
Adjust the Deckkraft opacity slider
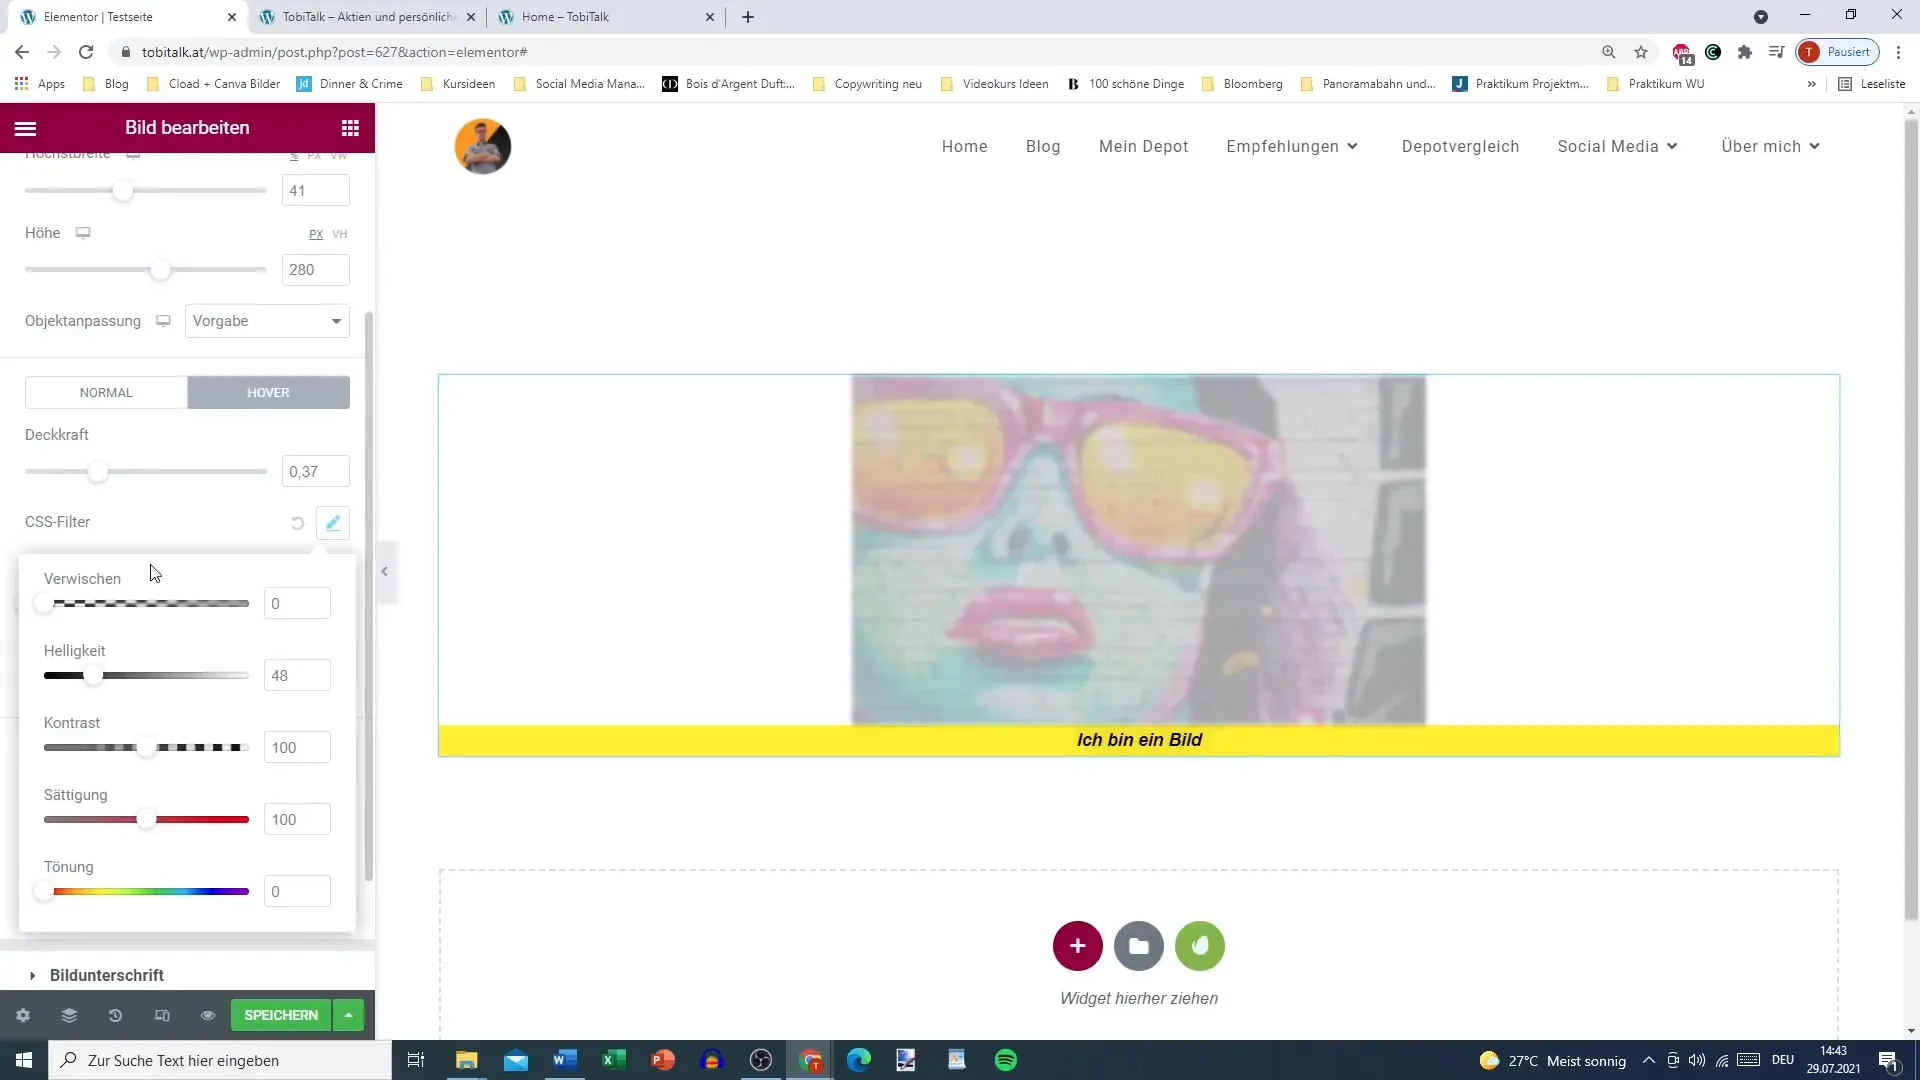click(x=97, y=471)
